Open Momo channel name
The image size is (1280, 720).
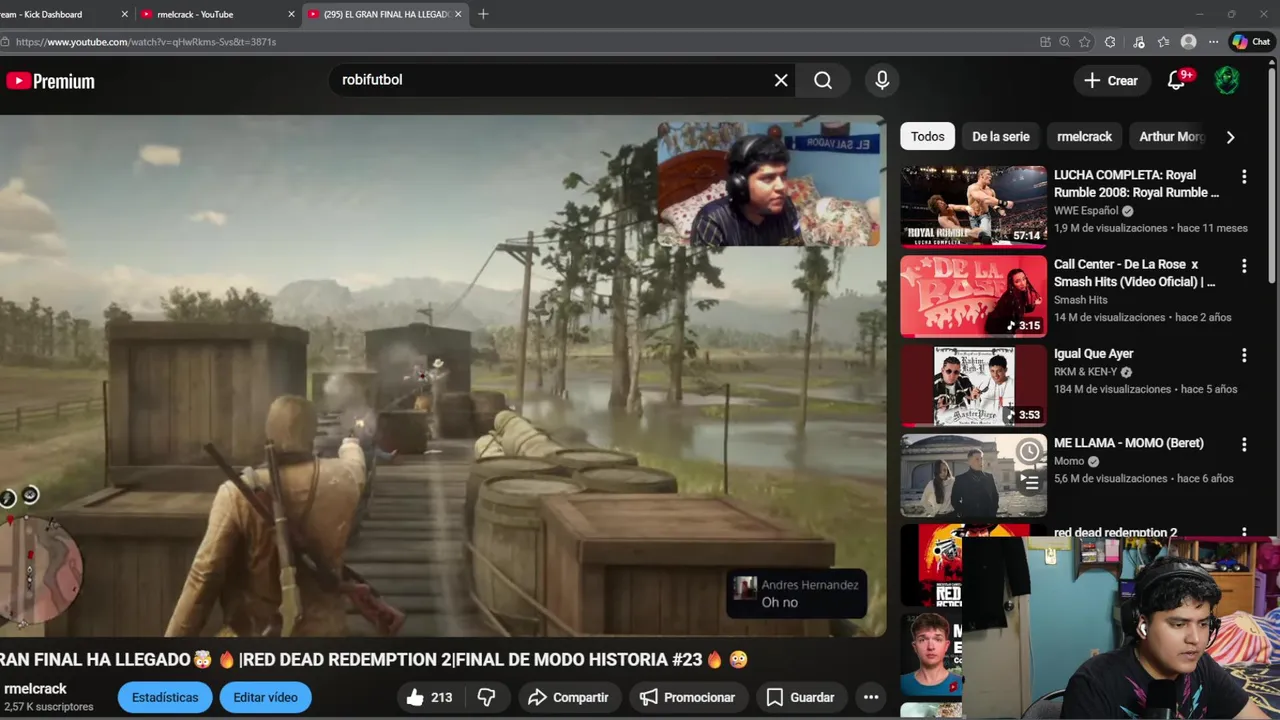pos(1069,461)
